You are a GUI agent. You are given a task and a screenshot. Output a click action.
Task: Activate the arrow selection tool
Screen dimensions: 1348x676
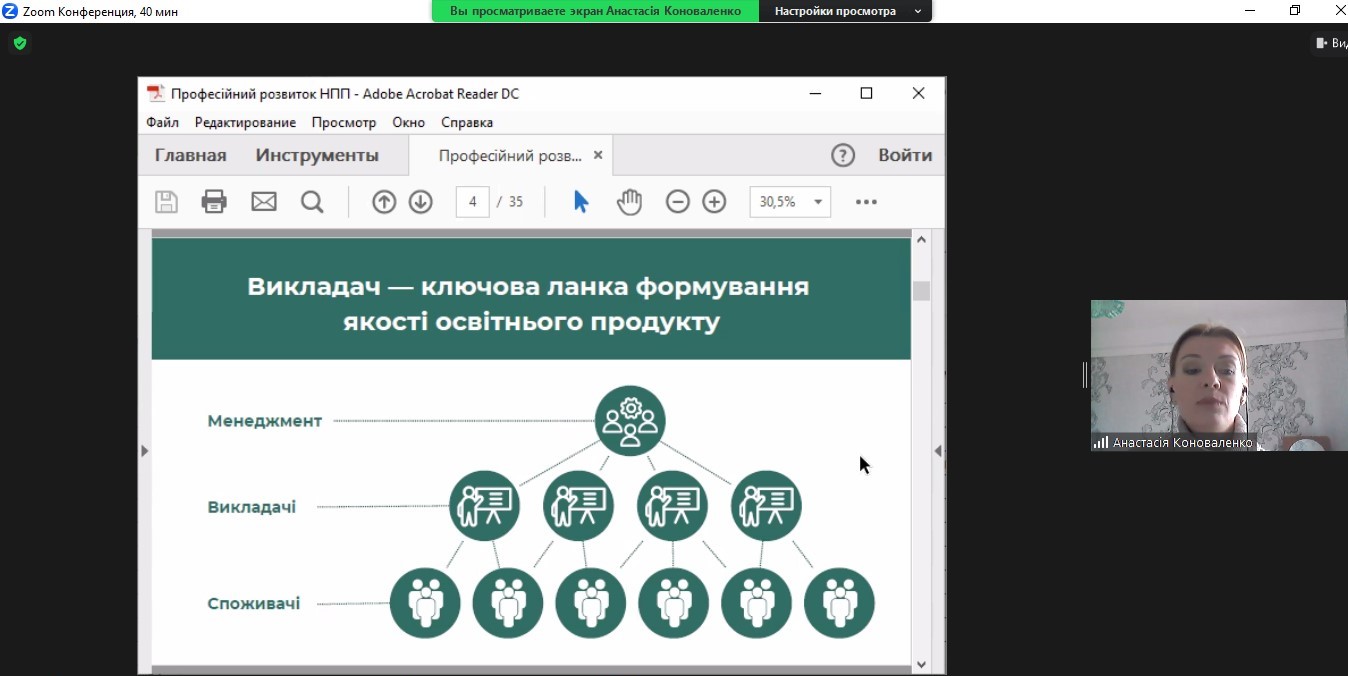[581, 202]
